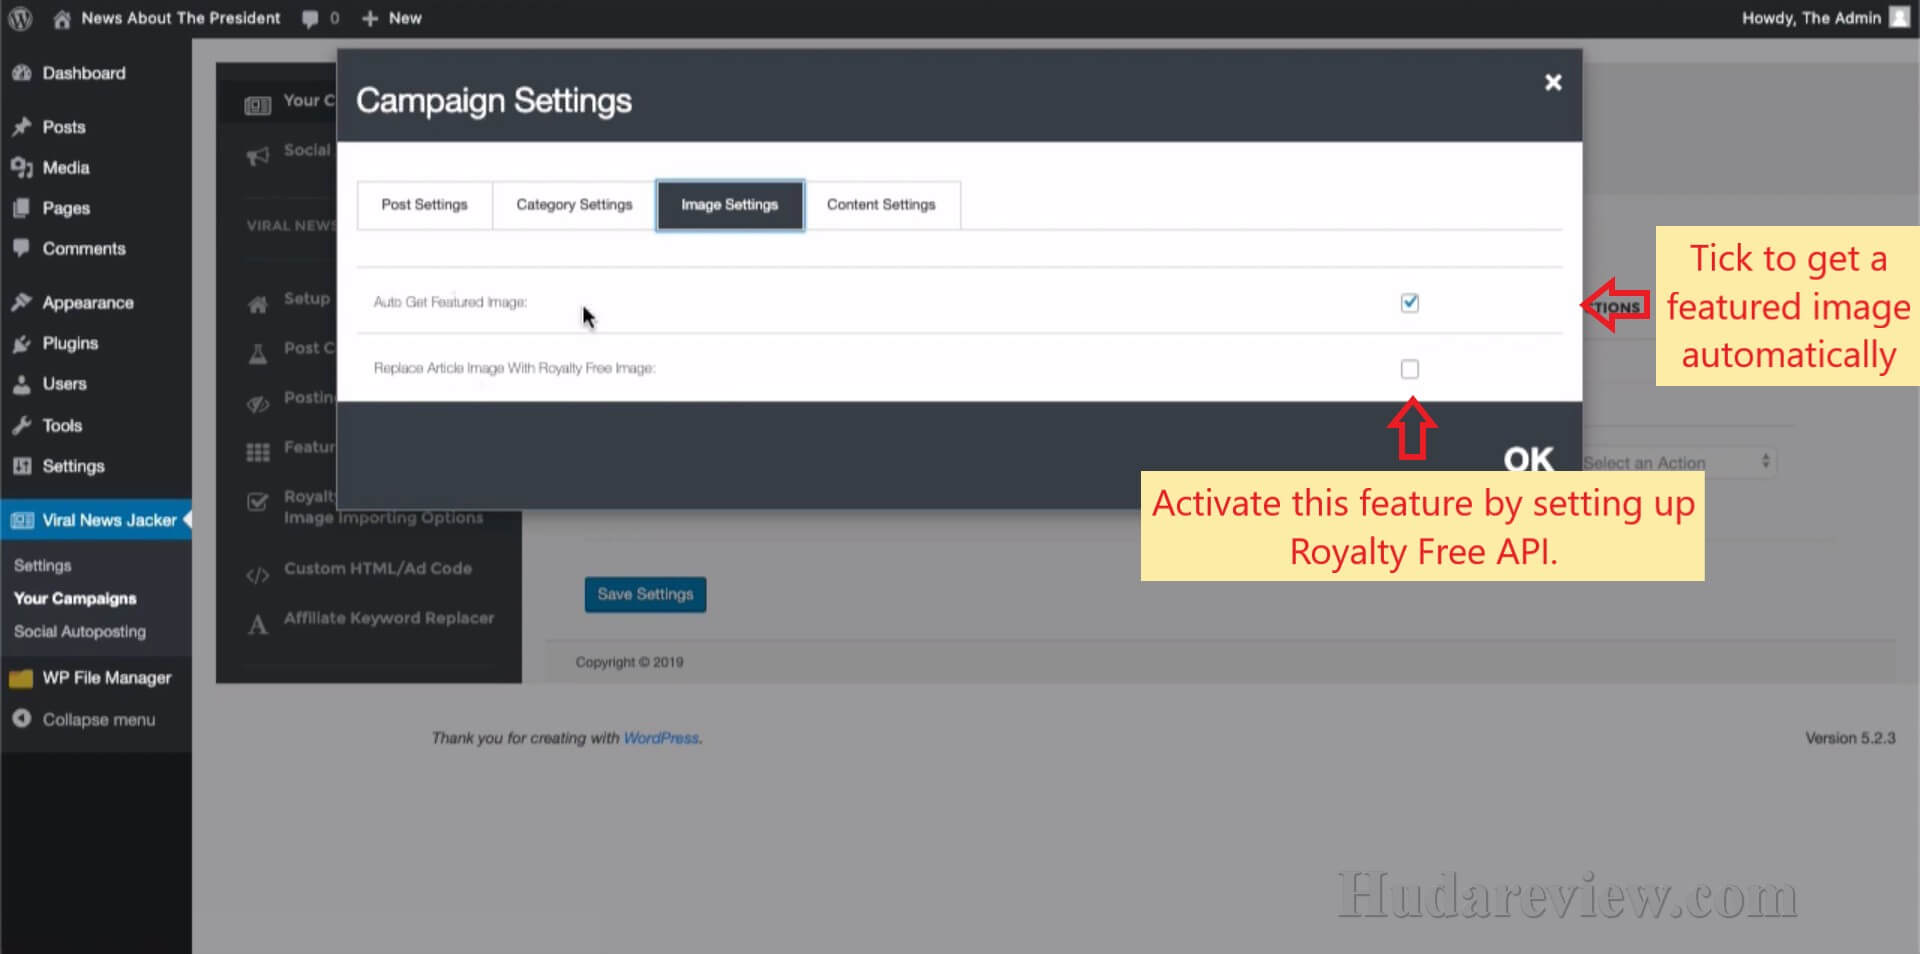Click the Collapse menu arrow icon

coord(21,719)
